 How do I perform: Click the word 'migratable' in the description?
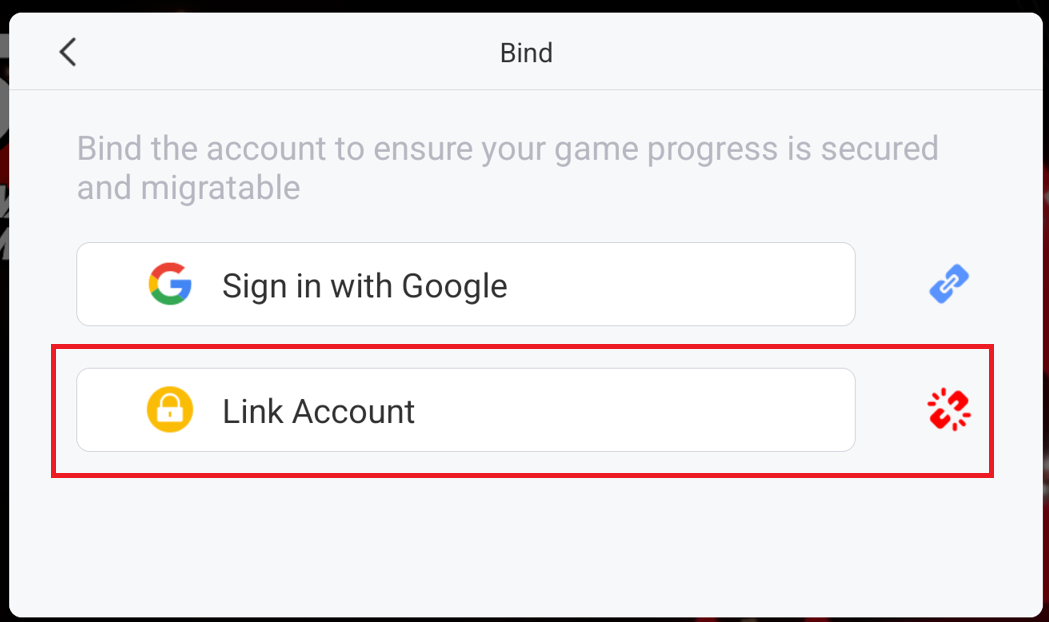pos(220,188)
